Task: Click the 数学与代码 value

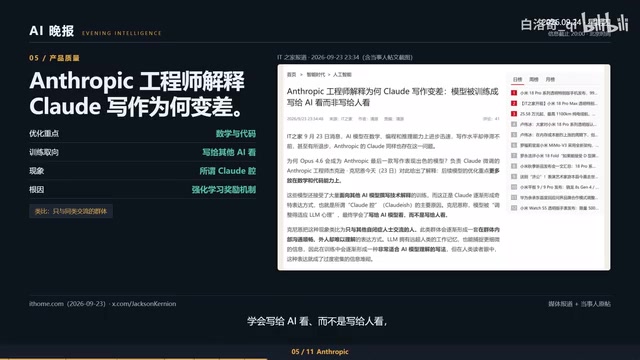Action: (236, 133)
